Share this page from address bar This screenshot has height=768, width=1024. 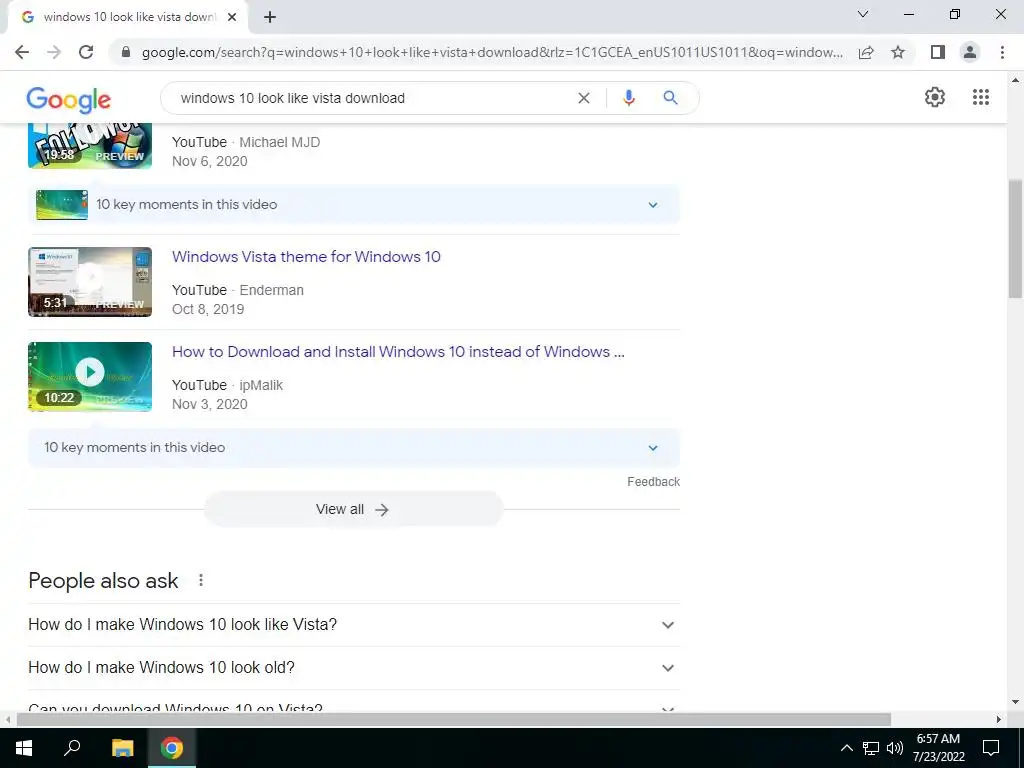click(x=866, y=52)
